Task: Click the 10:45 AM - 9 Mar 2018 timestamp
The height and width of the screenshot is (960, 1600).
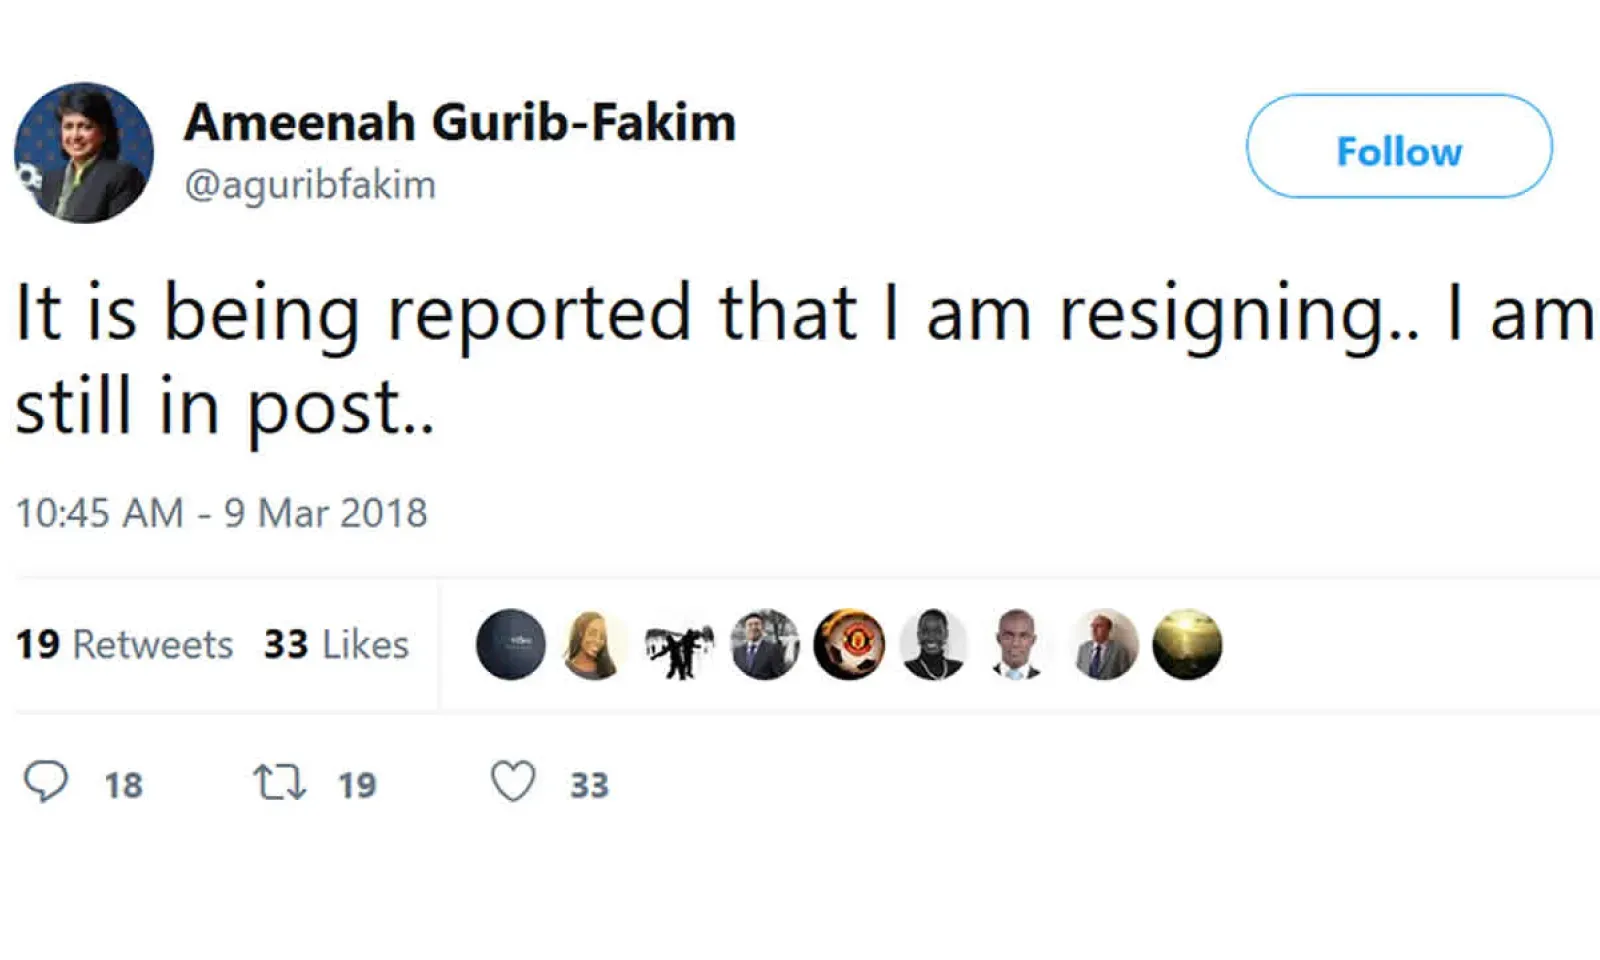Action: (221, 513)
